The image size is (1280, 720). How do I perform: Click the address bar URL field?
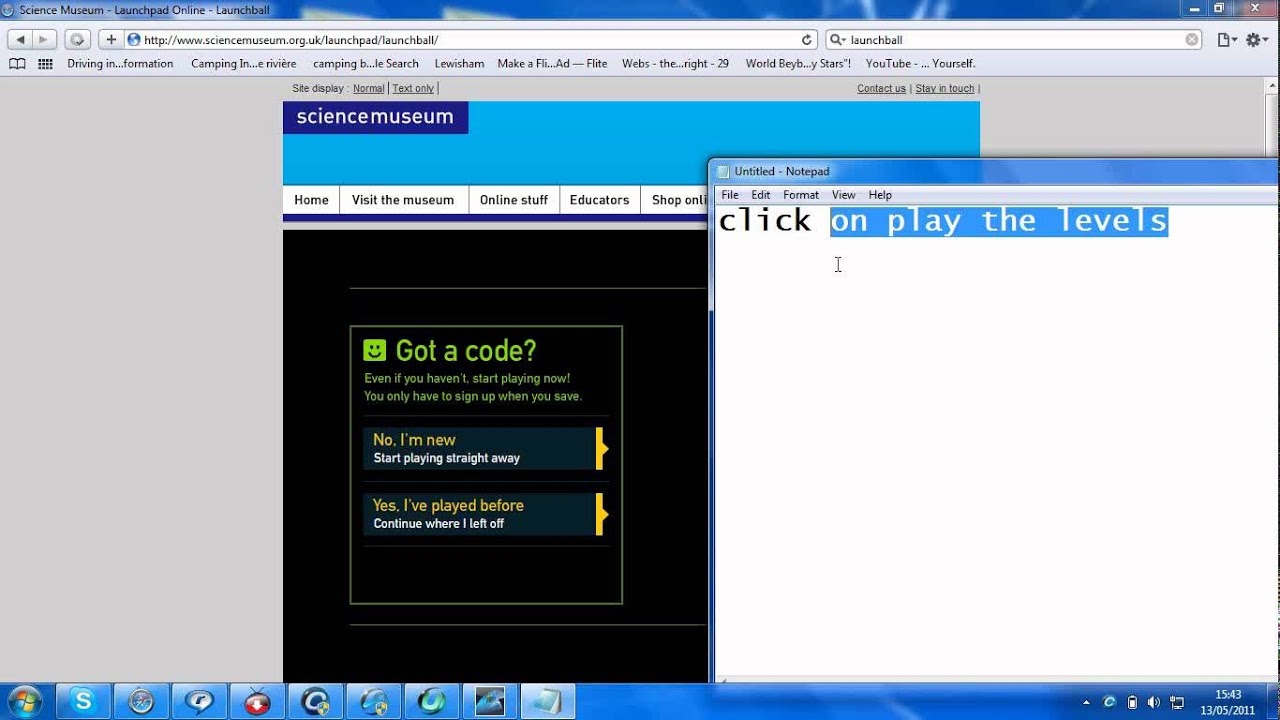470,40
